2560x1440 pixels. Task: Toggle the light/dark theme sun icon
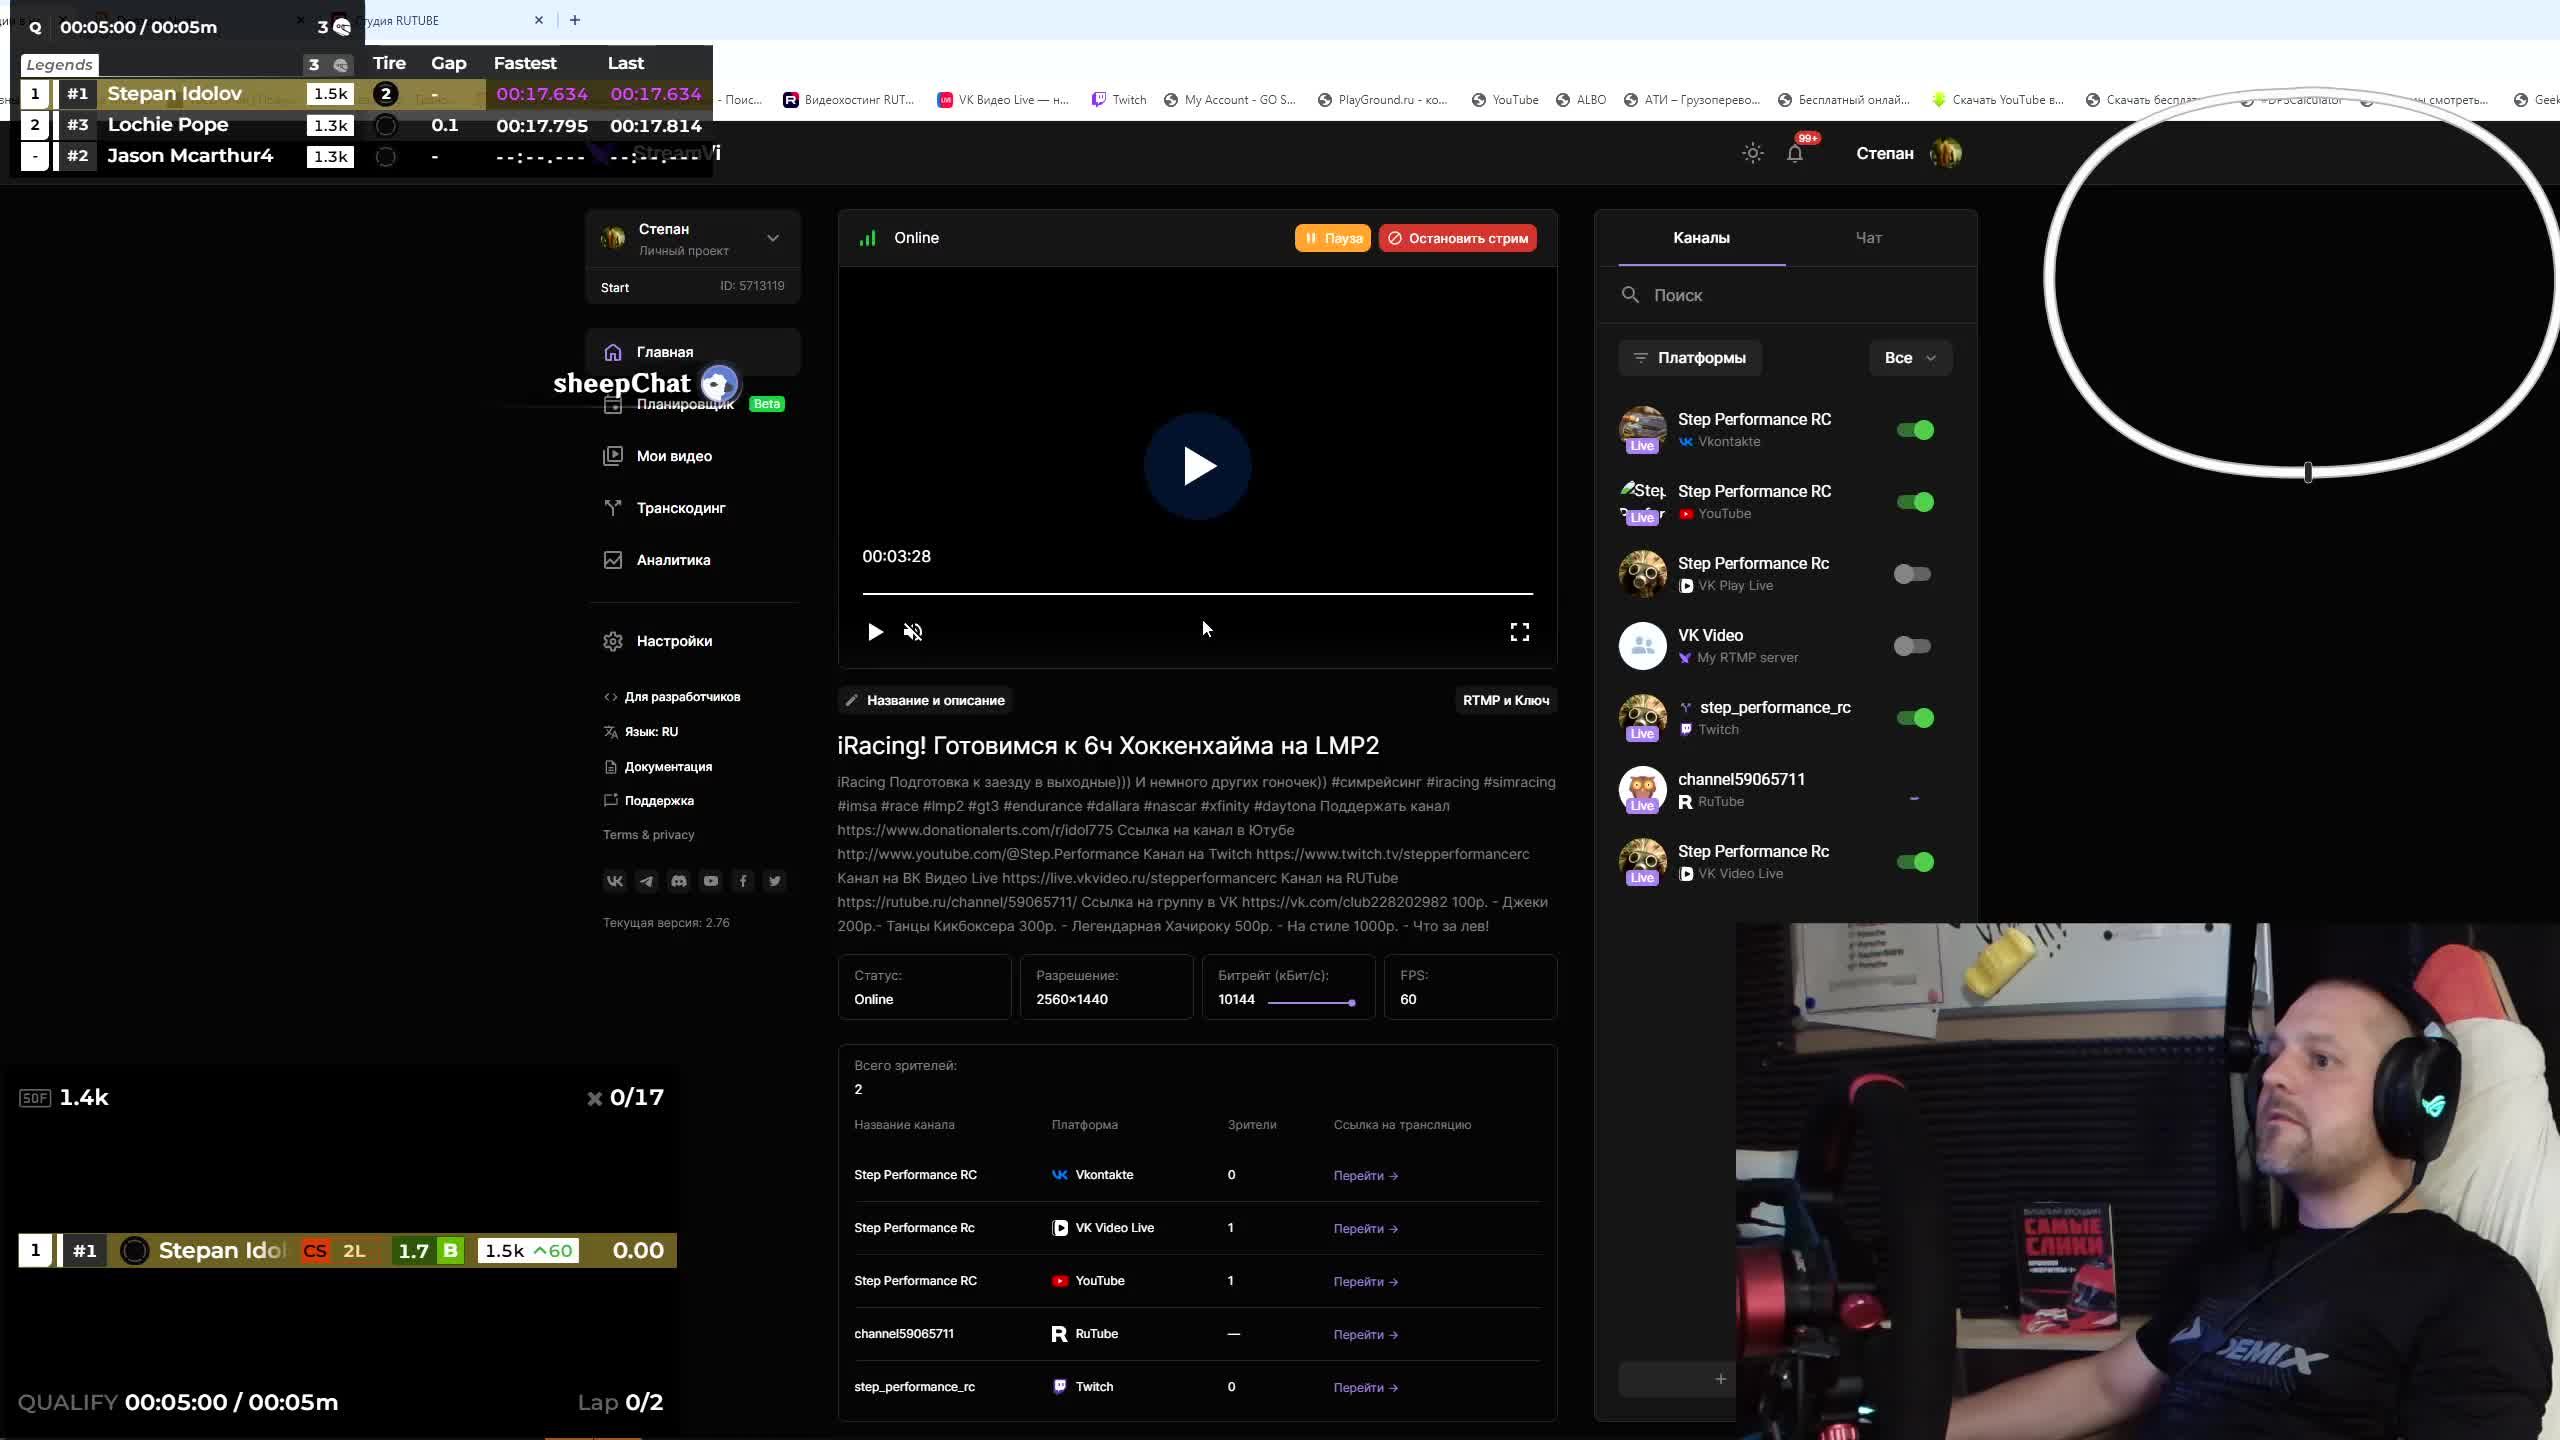coord(1752,154)
